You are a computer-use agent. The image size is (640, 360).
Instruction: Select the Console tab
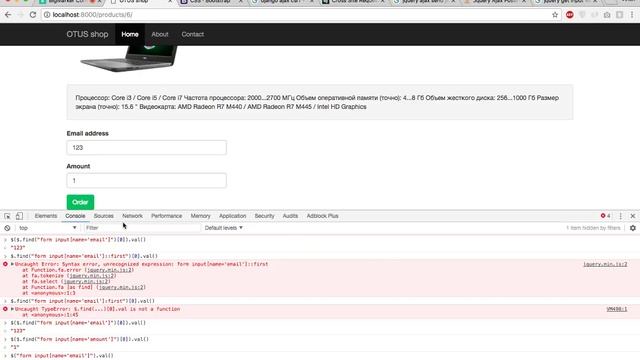point(75,216)
